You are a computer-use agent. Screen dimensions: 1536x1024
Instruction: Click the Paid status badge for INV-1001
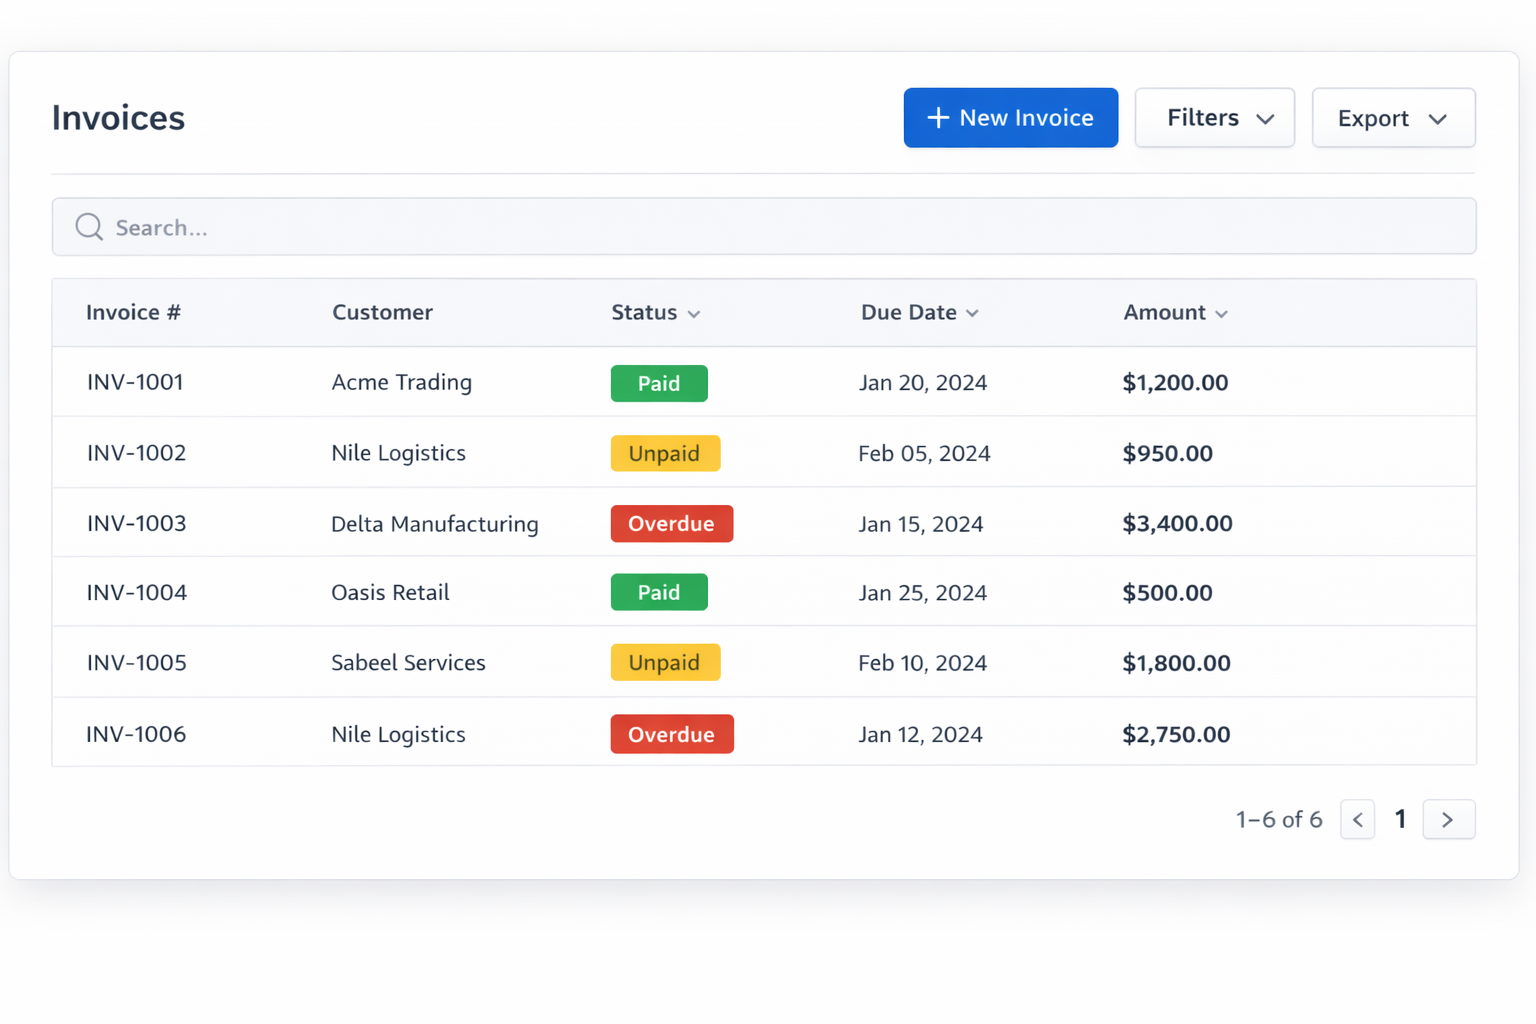point(658,383)
